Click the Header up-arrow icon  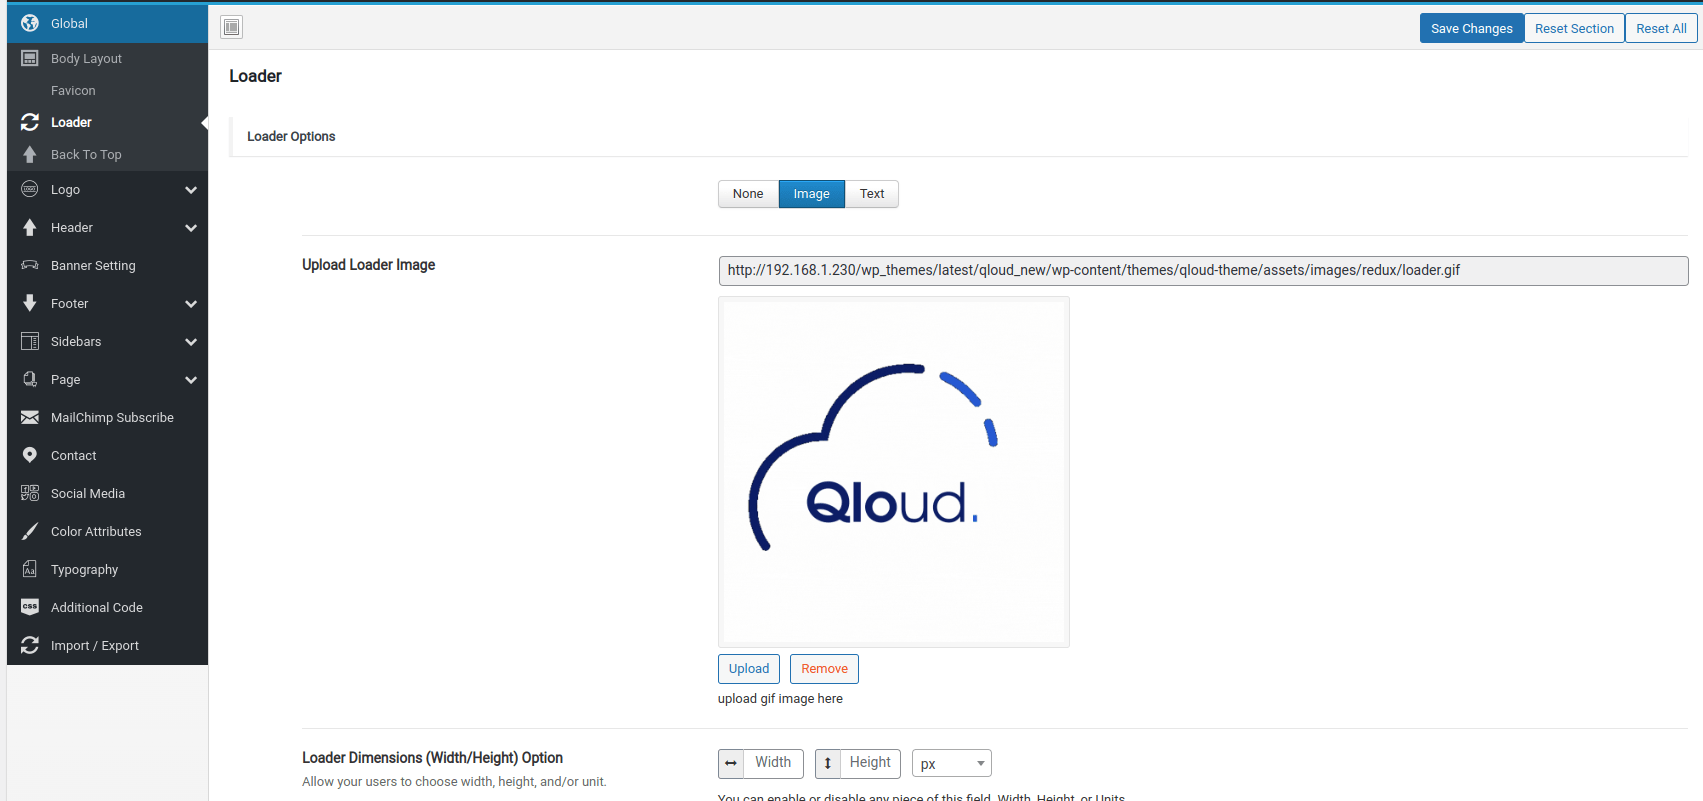click(x=30, y=227)
